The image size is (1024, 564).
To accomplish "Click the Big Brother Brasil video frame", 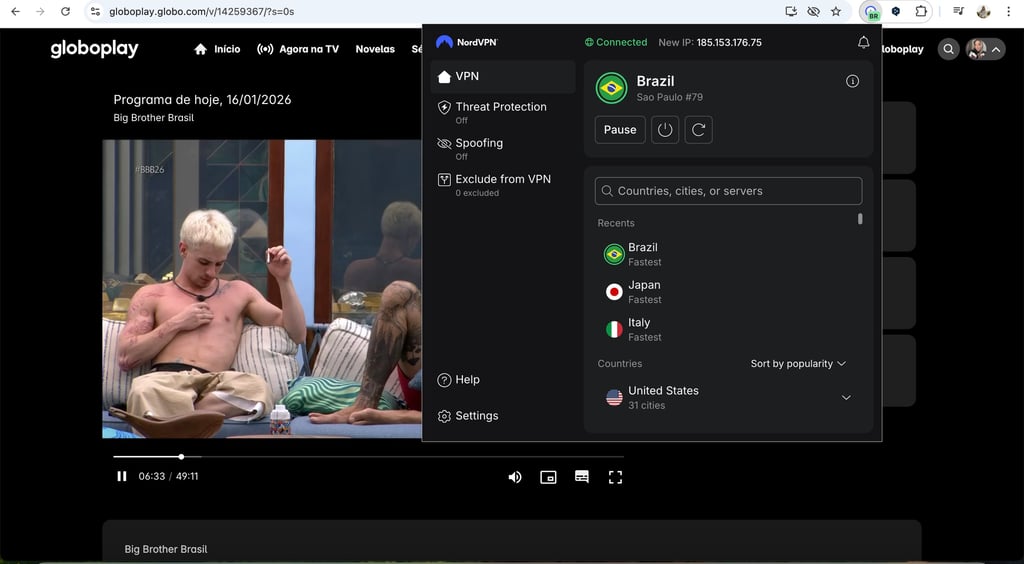I will coord(262,289).
